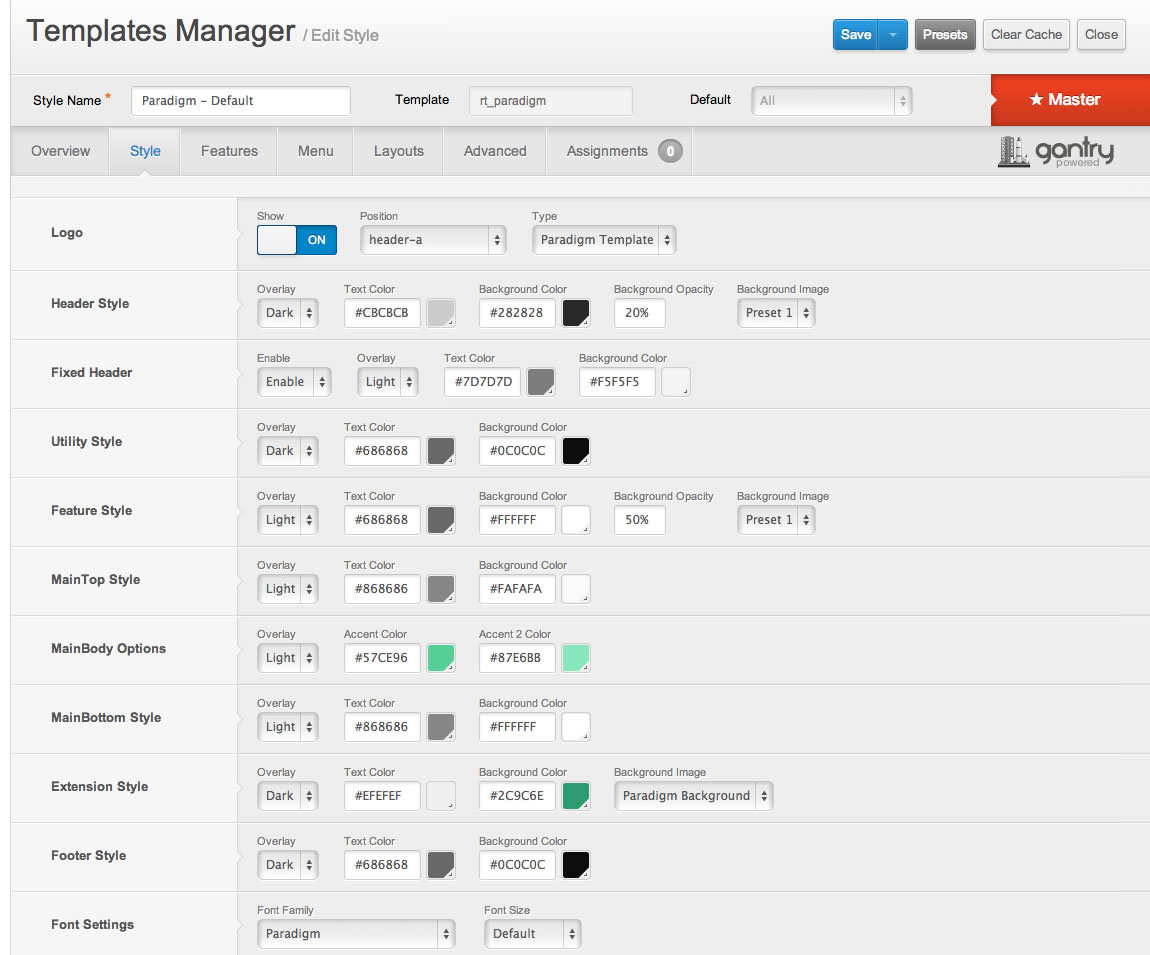Image resolution: width=1150 pixels, height=955 pixels.
Task: Click the Save button
Action: 855,34
